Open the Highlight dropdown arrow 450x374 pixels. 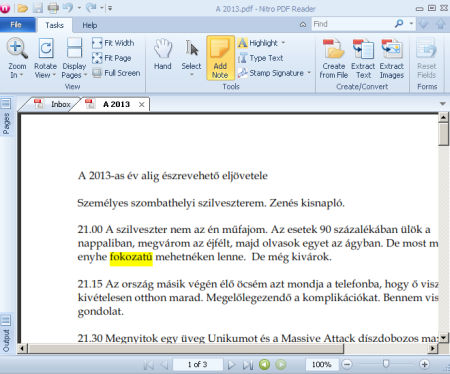tap(283, 43)
